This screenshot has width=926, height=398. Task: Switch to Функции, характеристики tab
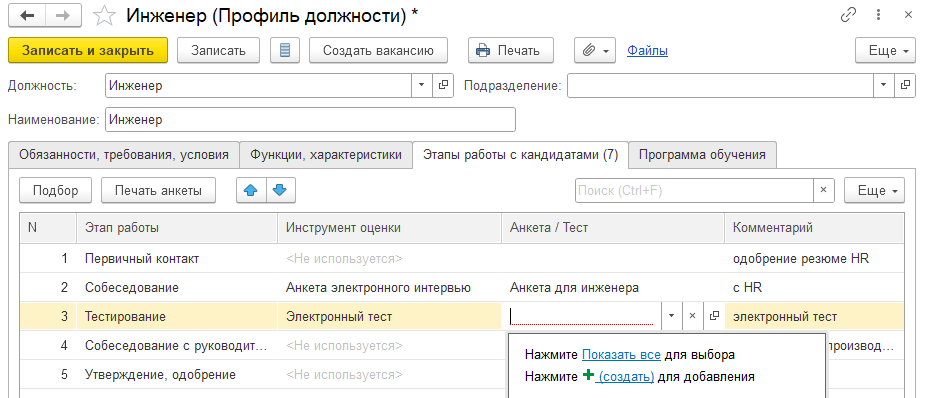coord(326,155)
